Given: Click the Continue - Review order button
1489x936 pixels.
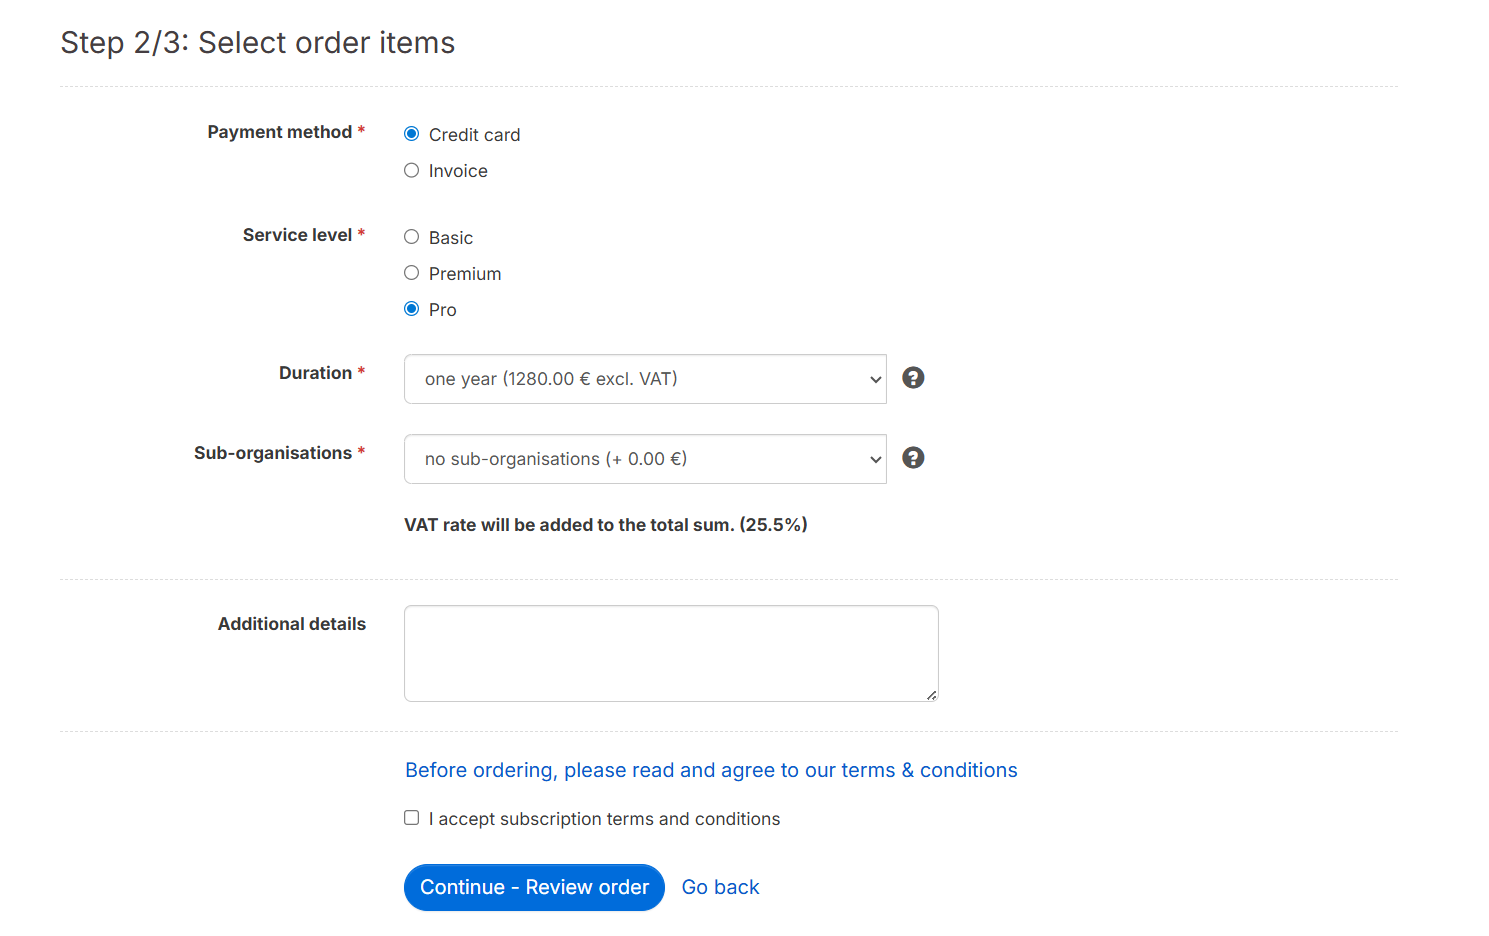Looking at the screenshot, I should coord(534,887).
